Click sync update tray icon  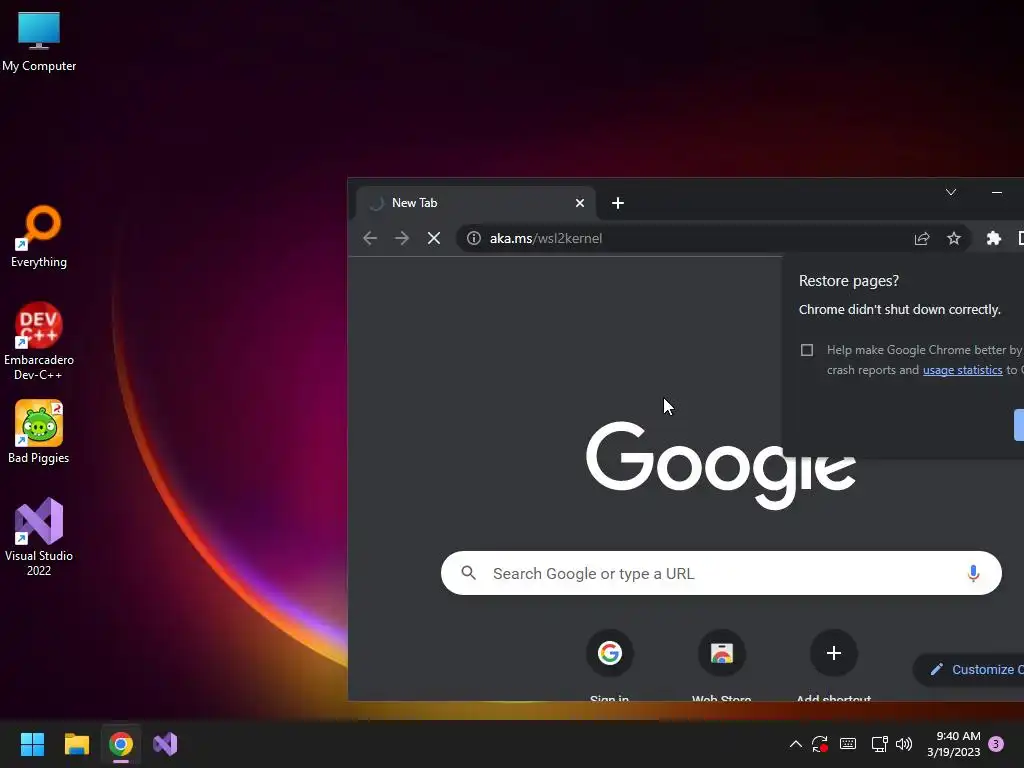pos(820,744)
